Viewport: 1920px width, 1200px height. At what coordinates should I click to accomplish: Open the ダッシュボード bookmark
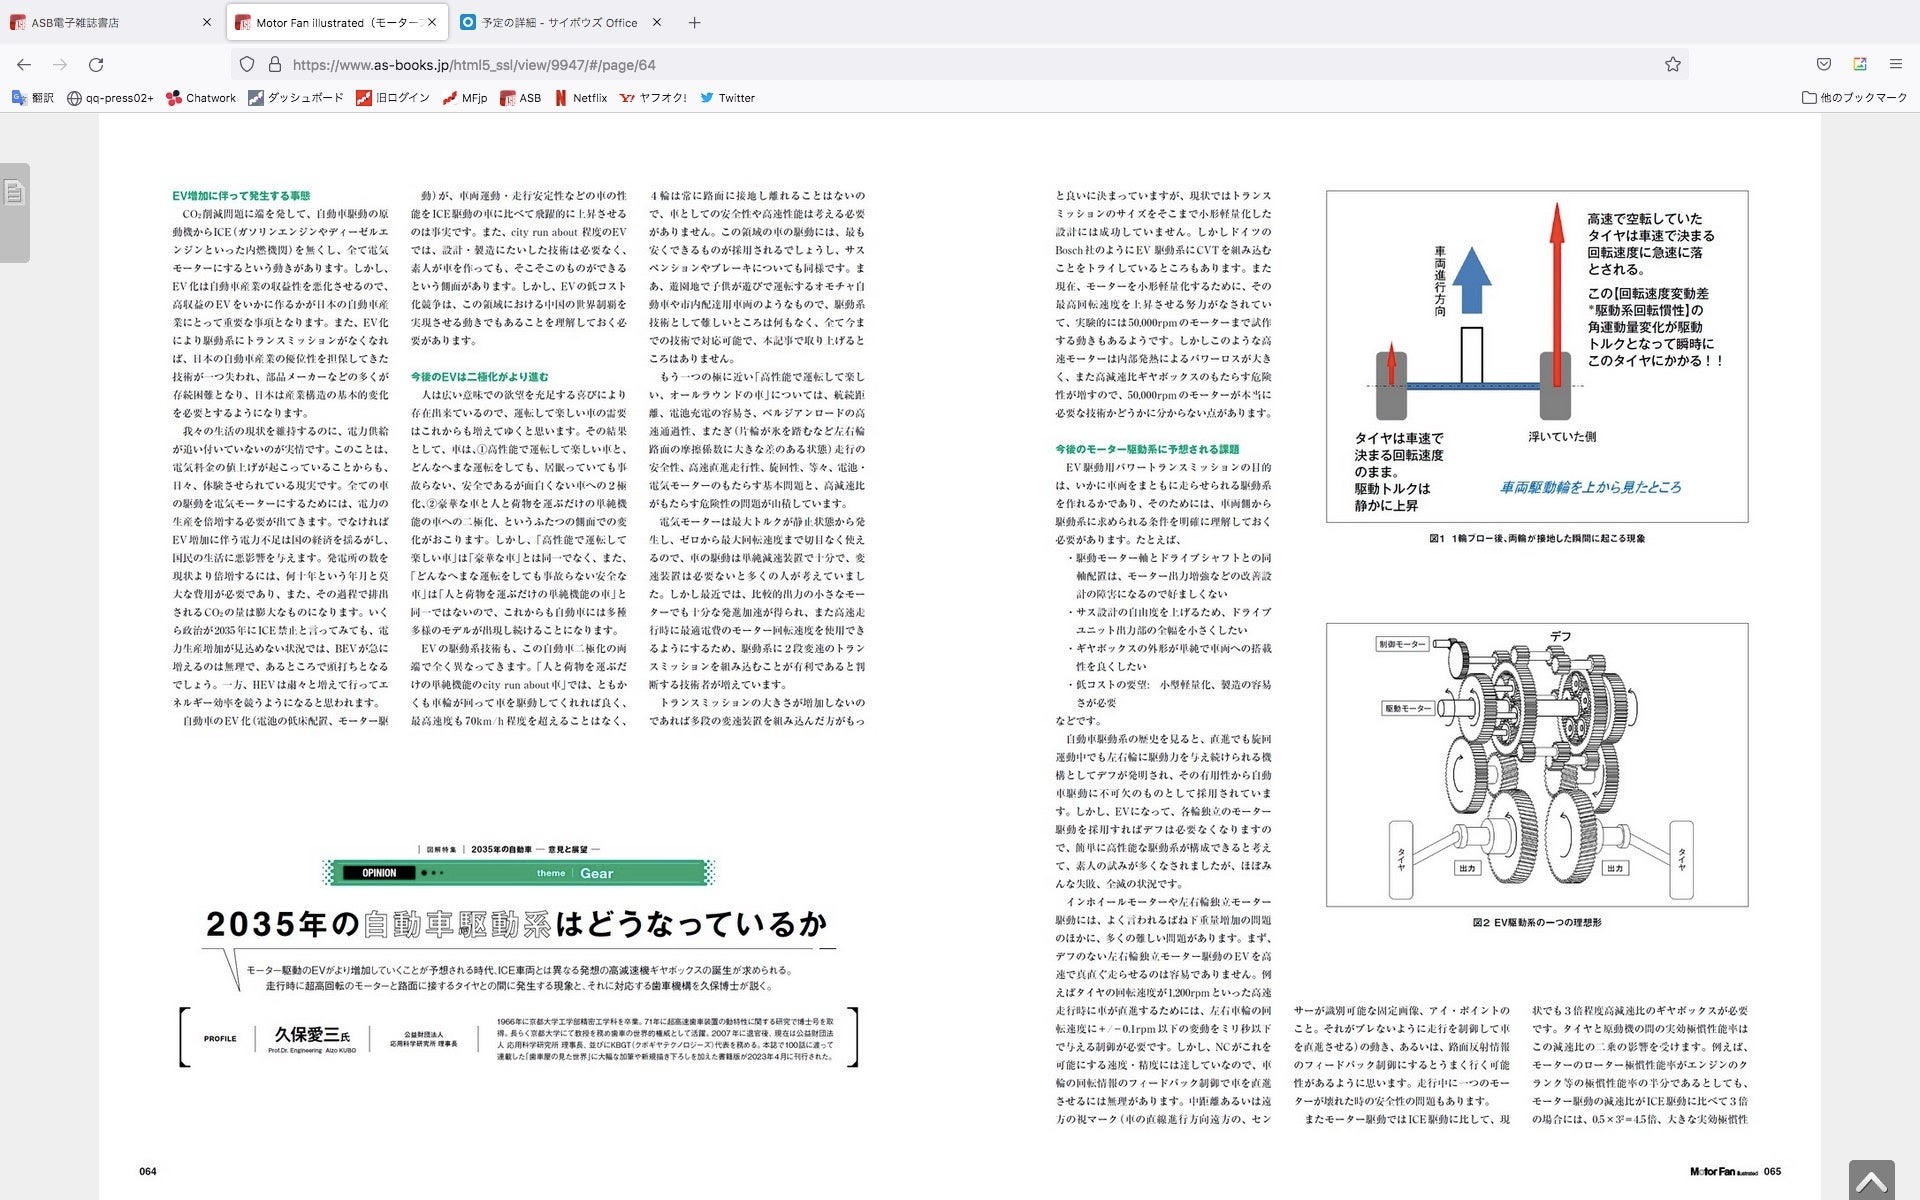click(295, 98)
